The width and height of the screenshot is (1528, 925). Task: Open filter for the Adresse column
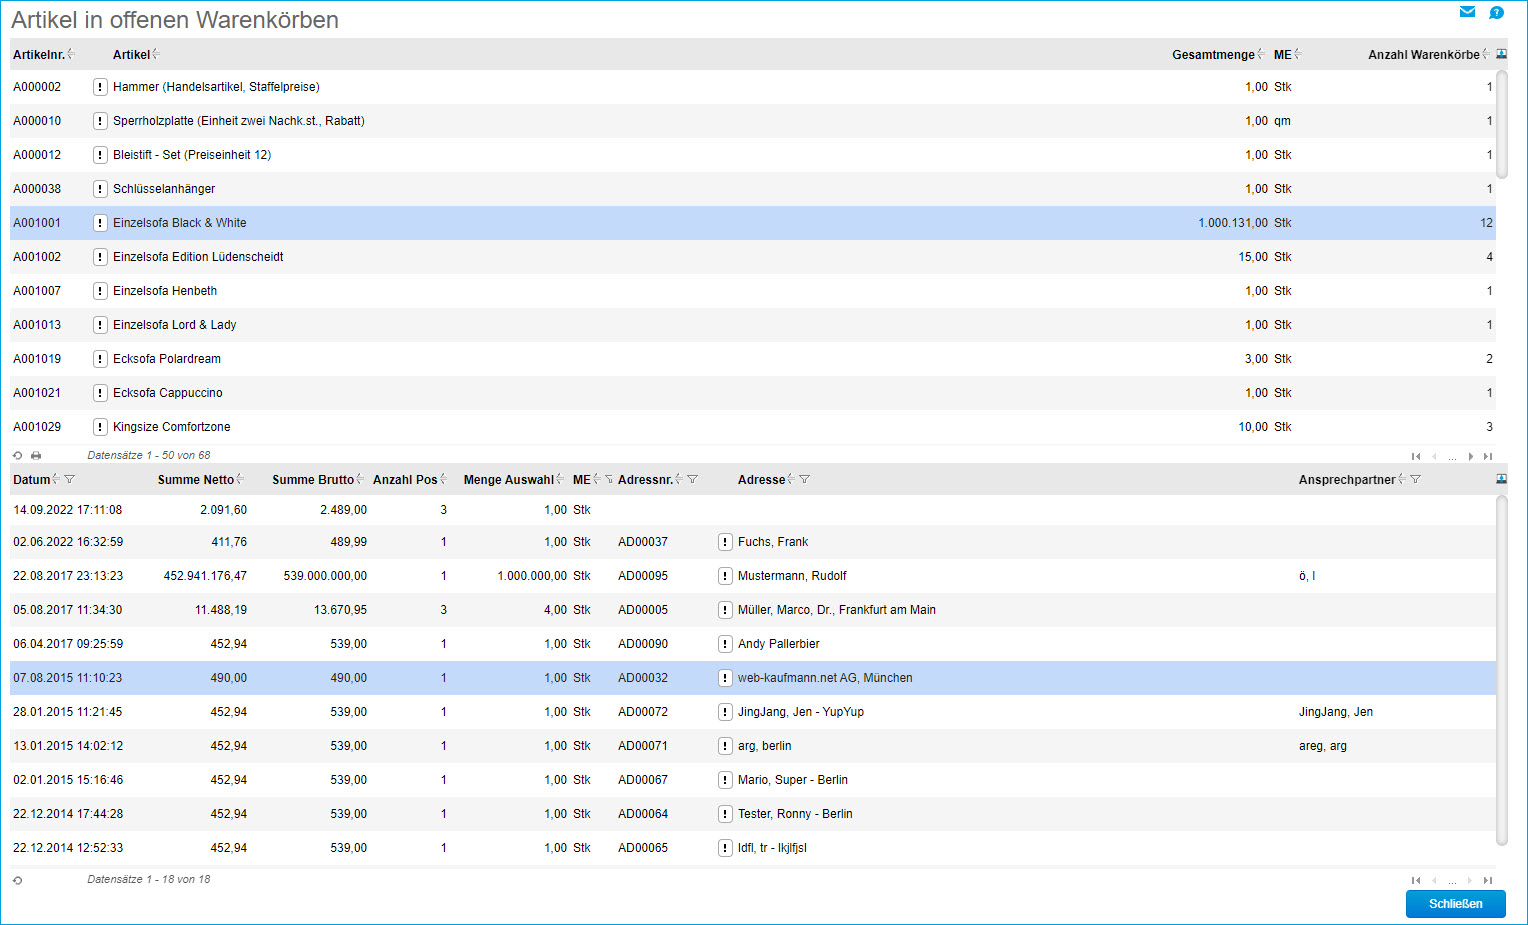[x=805, y=480]
